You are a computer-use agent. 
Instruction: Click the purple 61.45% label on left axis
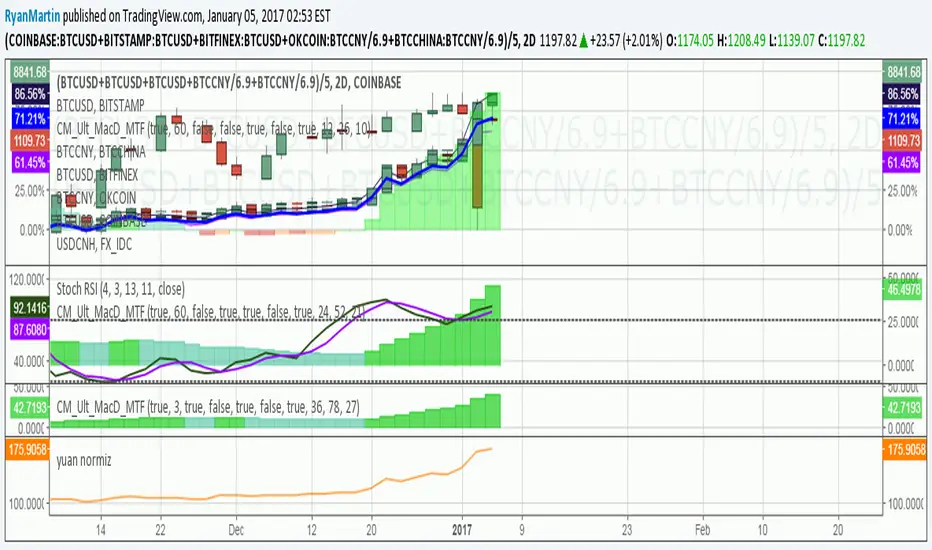click(x=30, y=162)
